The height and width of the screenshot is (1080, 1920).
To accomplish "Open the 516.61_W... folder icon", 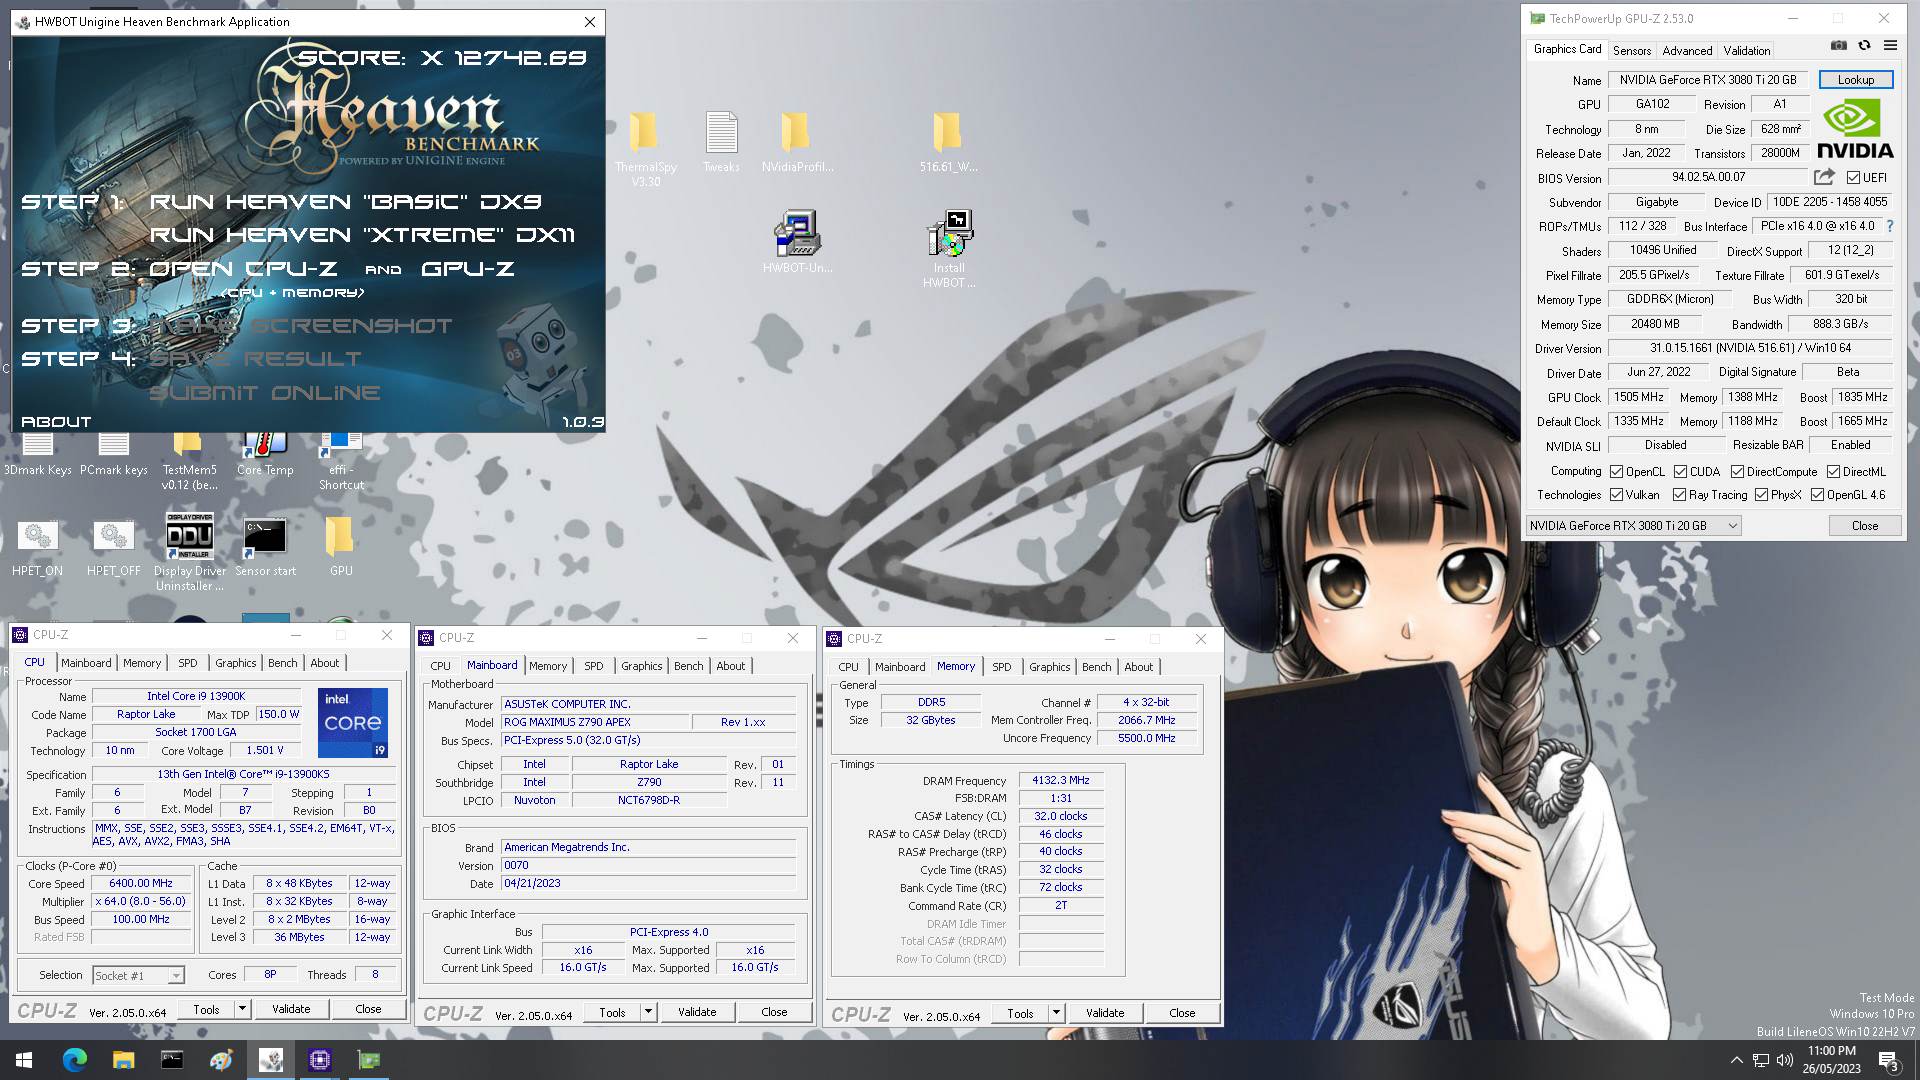I will point(948,142).
